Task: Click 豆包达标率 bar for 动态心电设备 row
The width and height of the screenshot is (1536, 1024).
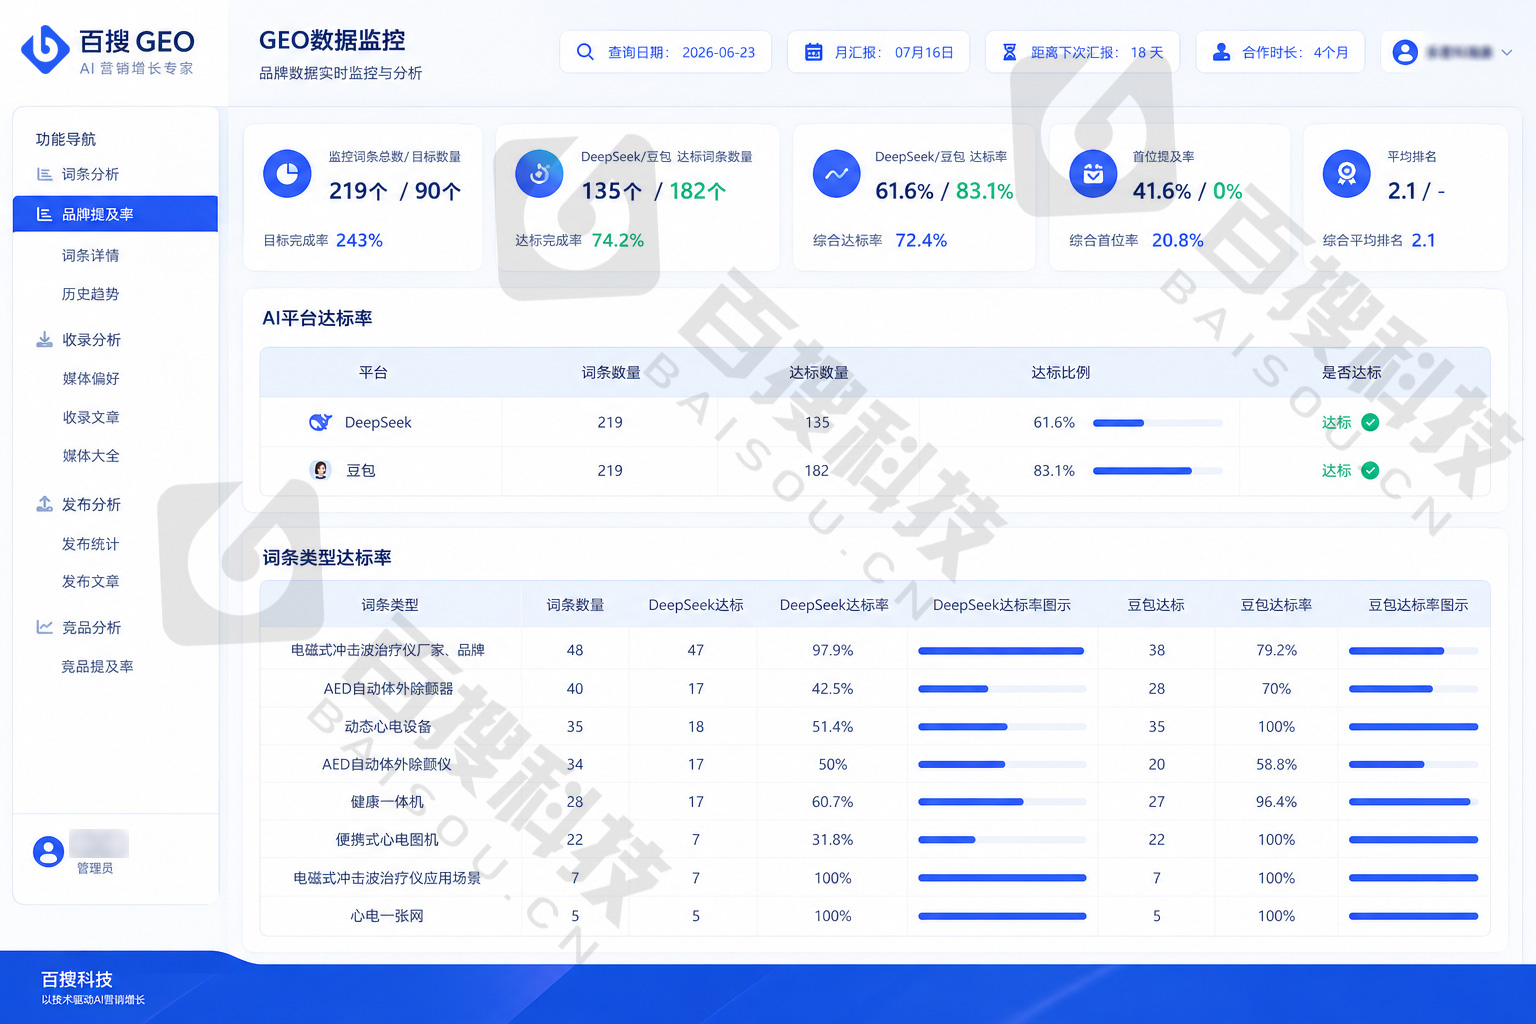Action: pos(1413,727)
